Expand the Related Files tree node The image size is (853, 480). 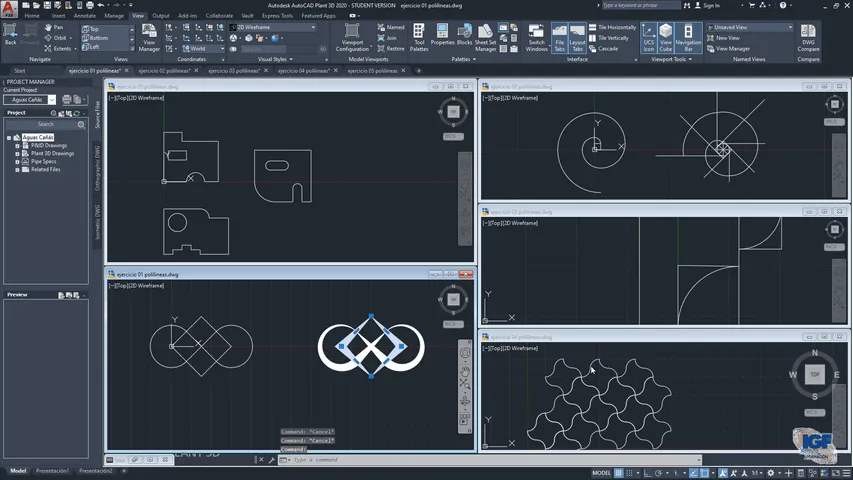(x=17, y=170)
